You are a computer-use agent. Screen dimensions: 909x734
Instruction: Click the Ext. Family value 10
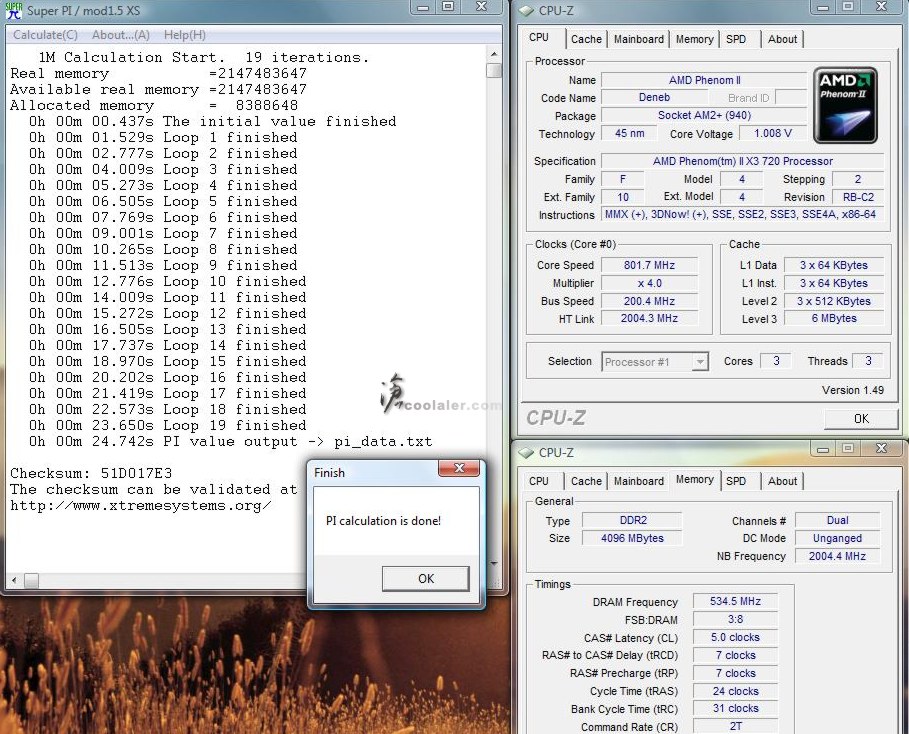click(623, 197)
